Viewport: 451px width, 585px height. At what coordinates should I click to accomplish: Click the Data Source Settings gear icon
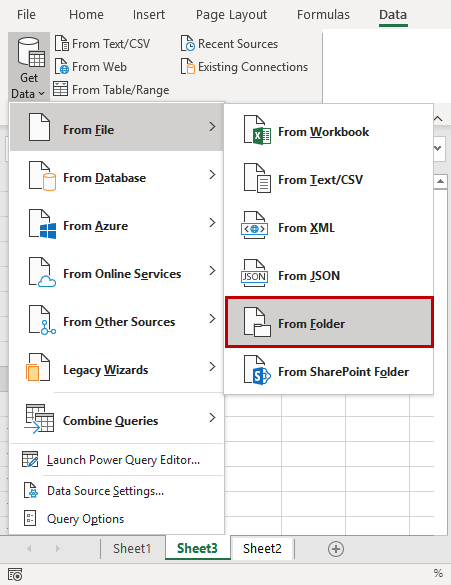click(31, 490)
